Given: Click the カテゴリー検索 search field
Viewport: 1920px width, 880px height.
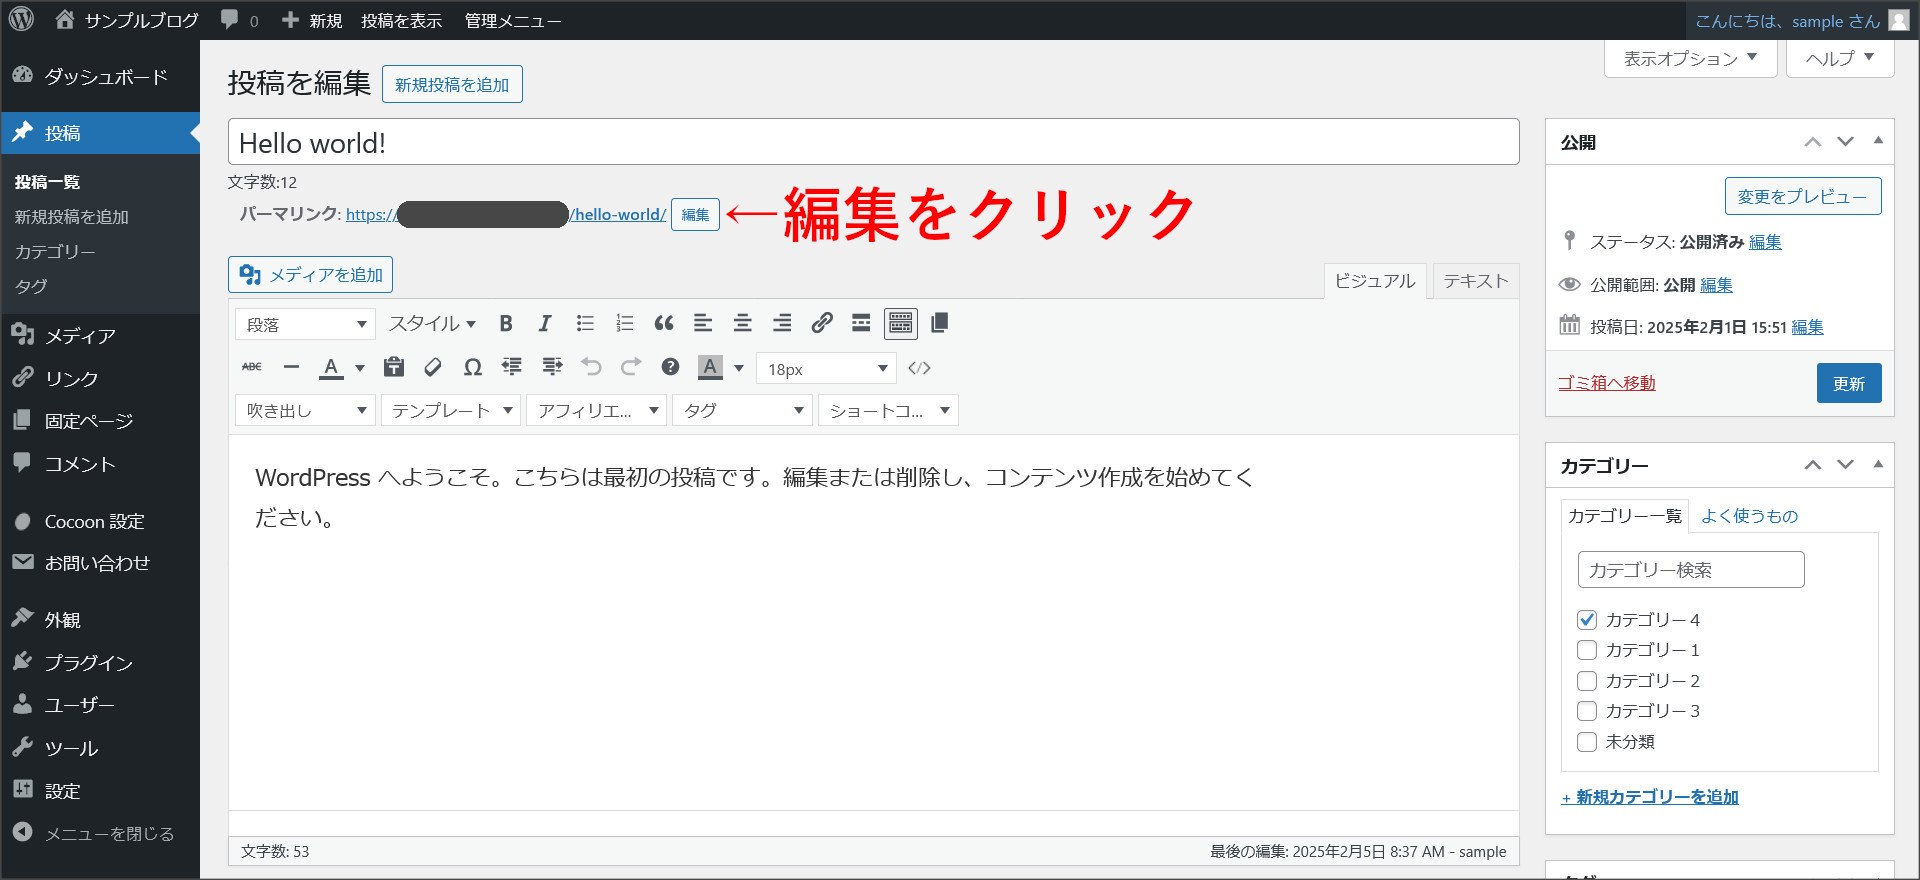Looking at the screenshot, I should click(x=1690, y=570).
